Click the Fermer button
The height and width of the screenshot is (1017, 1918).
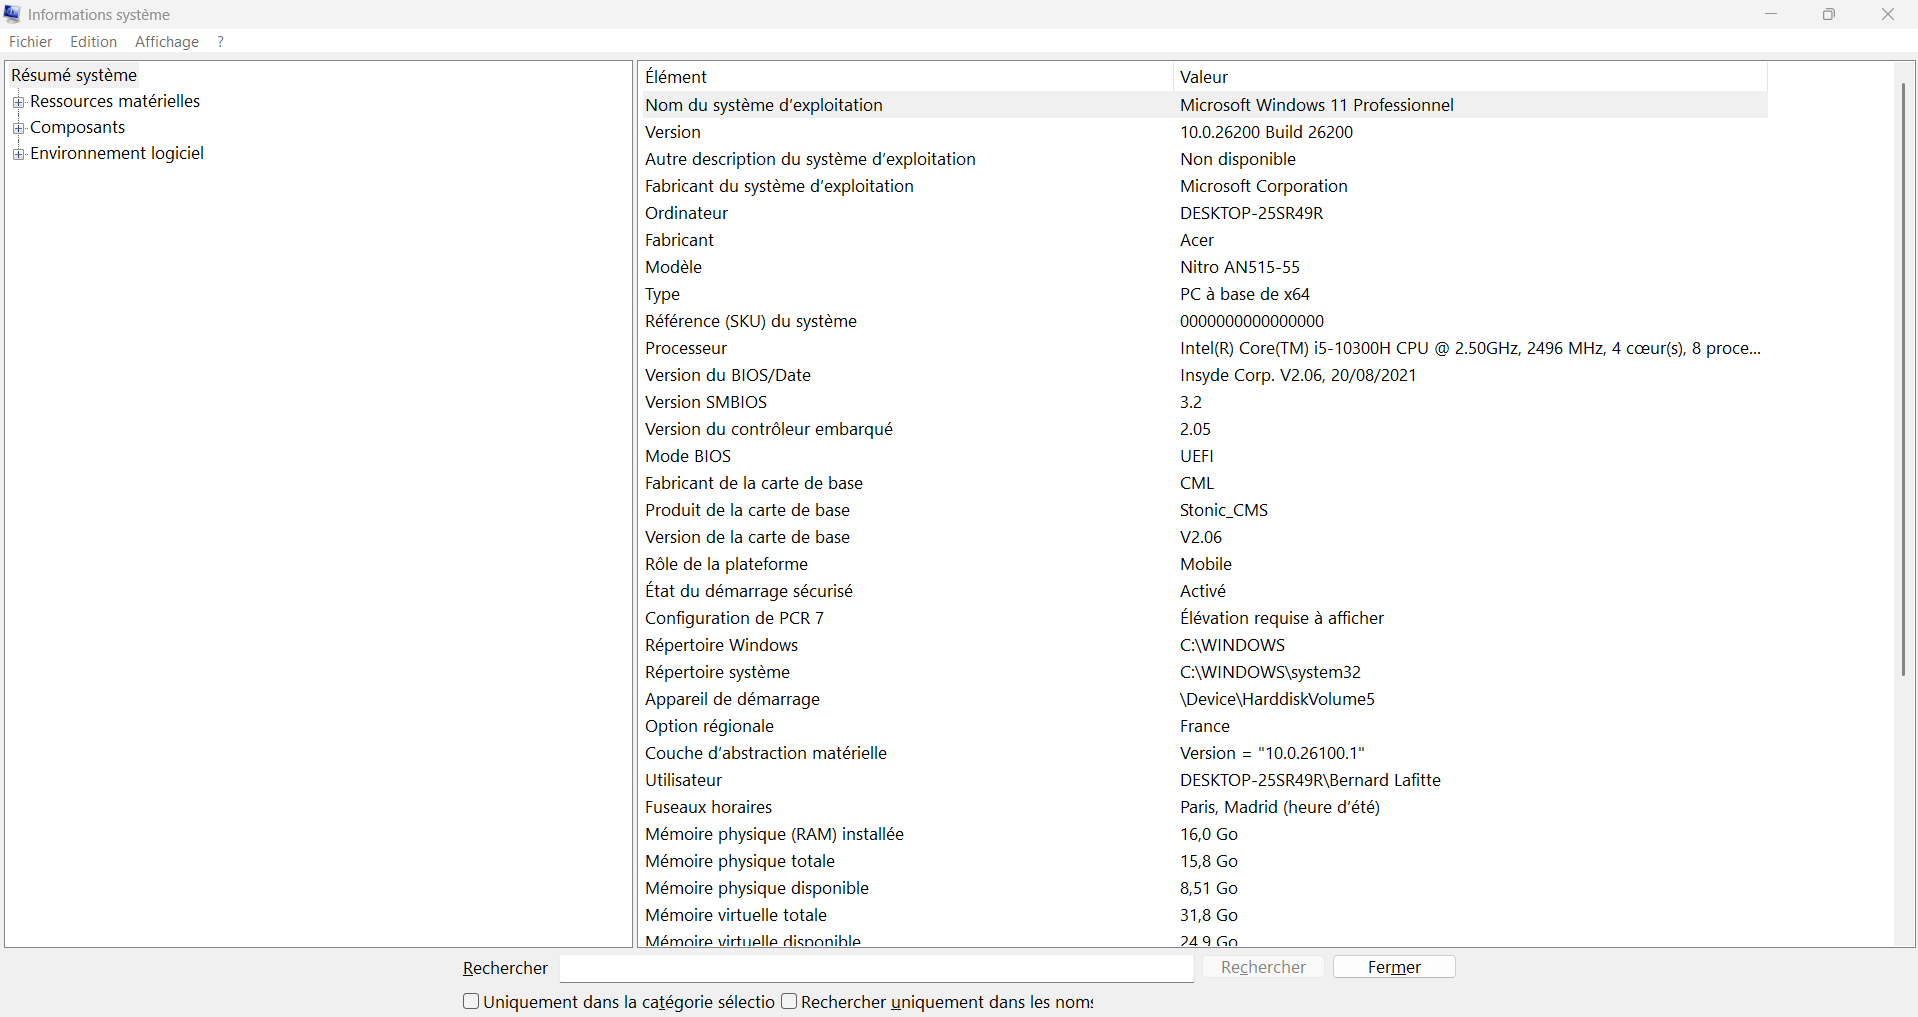click(x=1394, y=967)
